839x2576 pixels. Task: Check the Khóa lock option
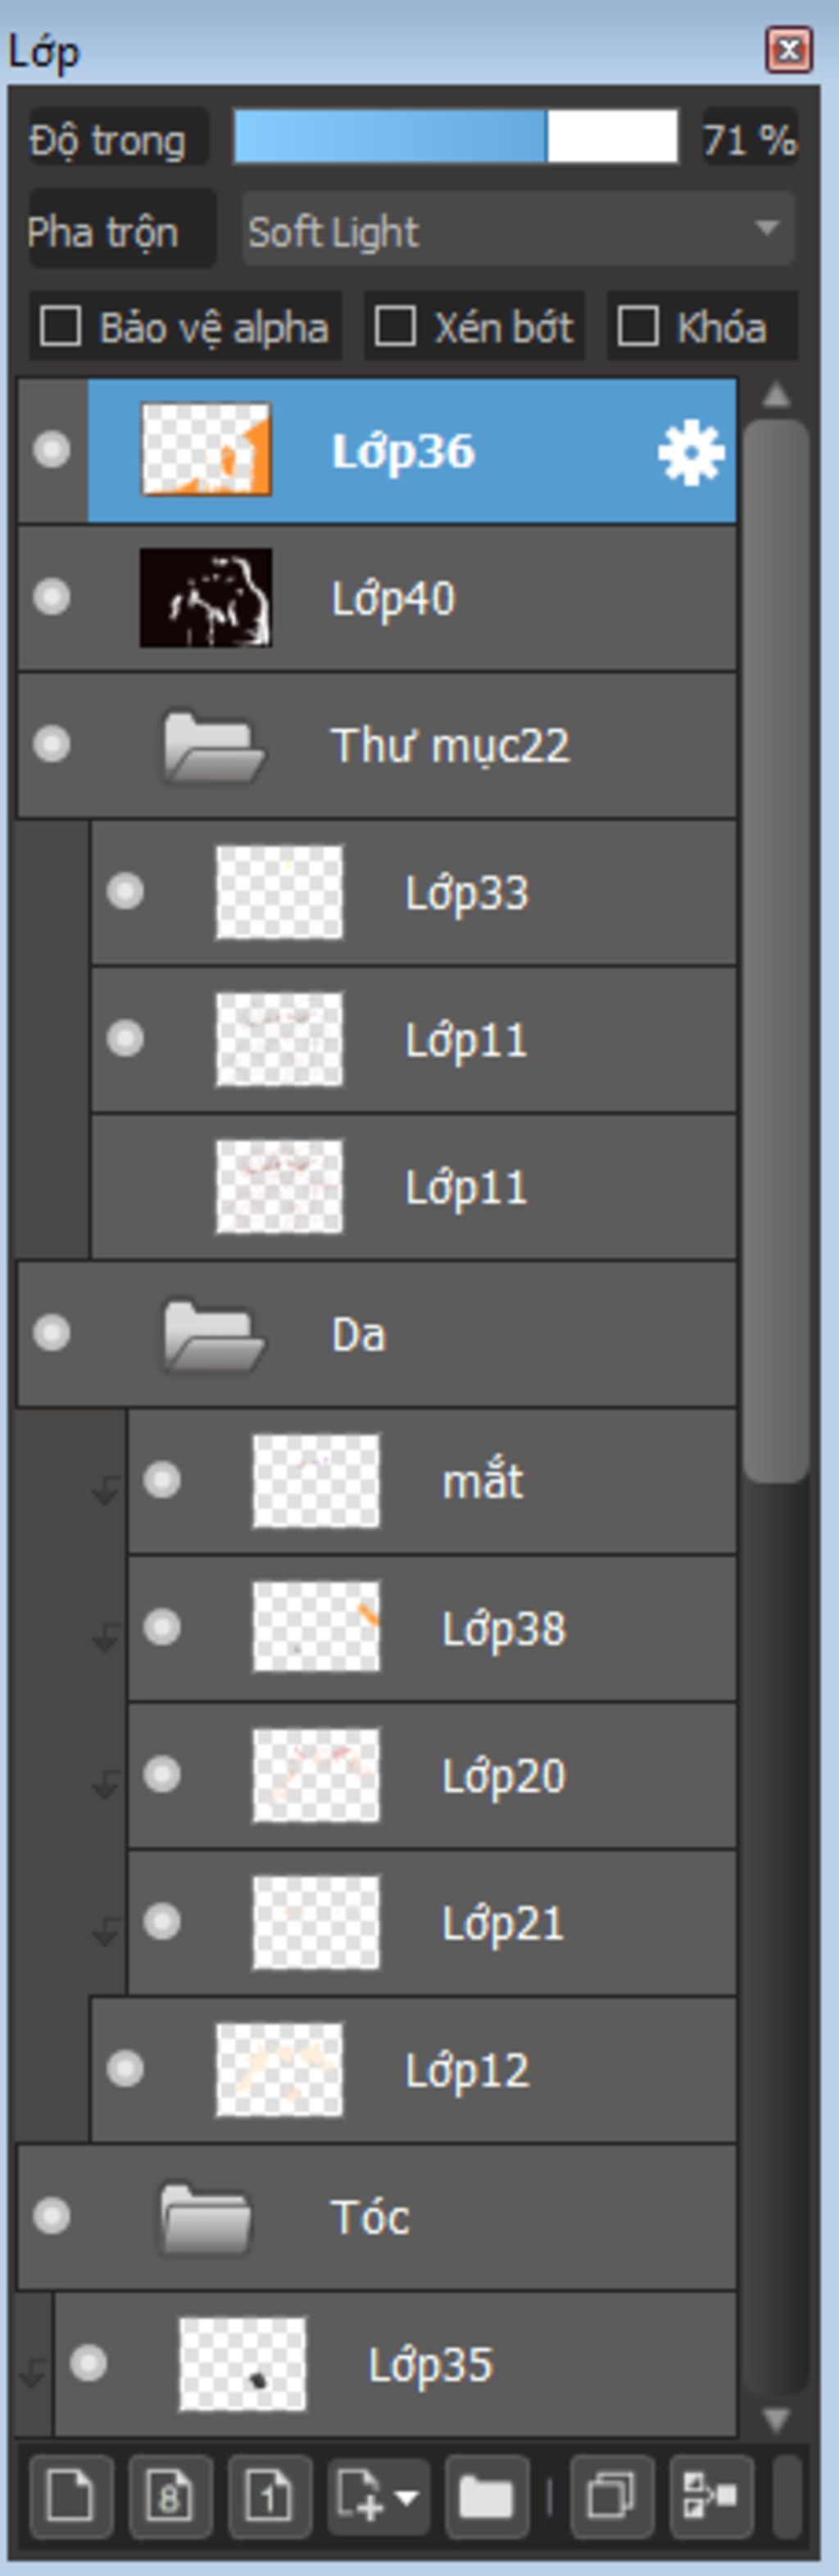click(x=638, y=326)
